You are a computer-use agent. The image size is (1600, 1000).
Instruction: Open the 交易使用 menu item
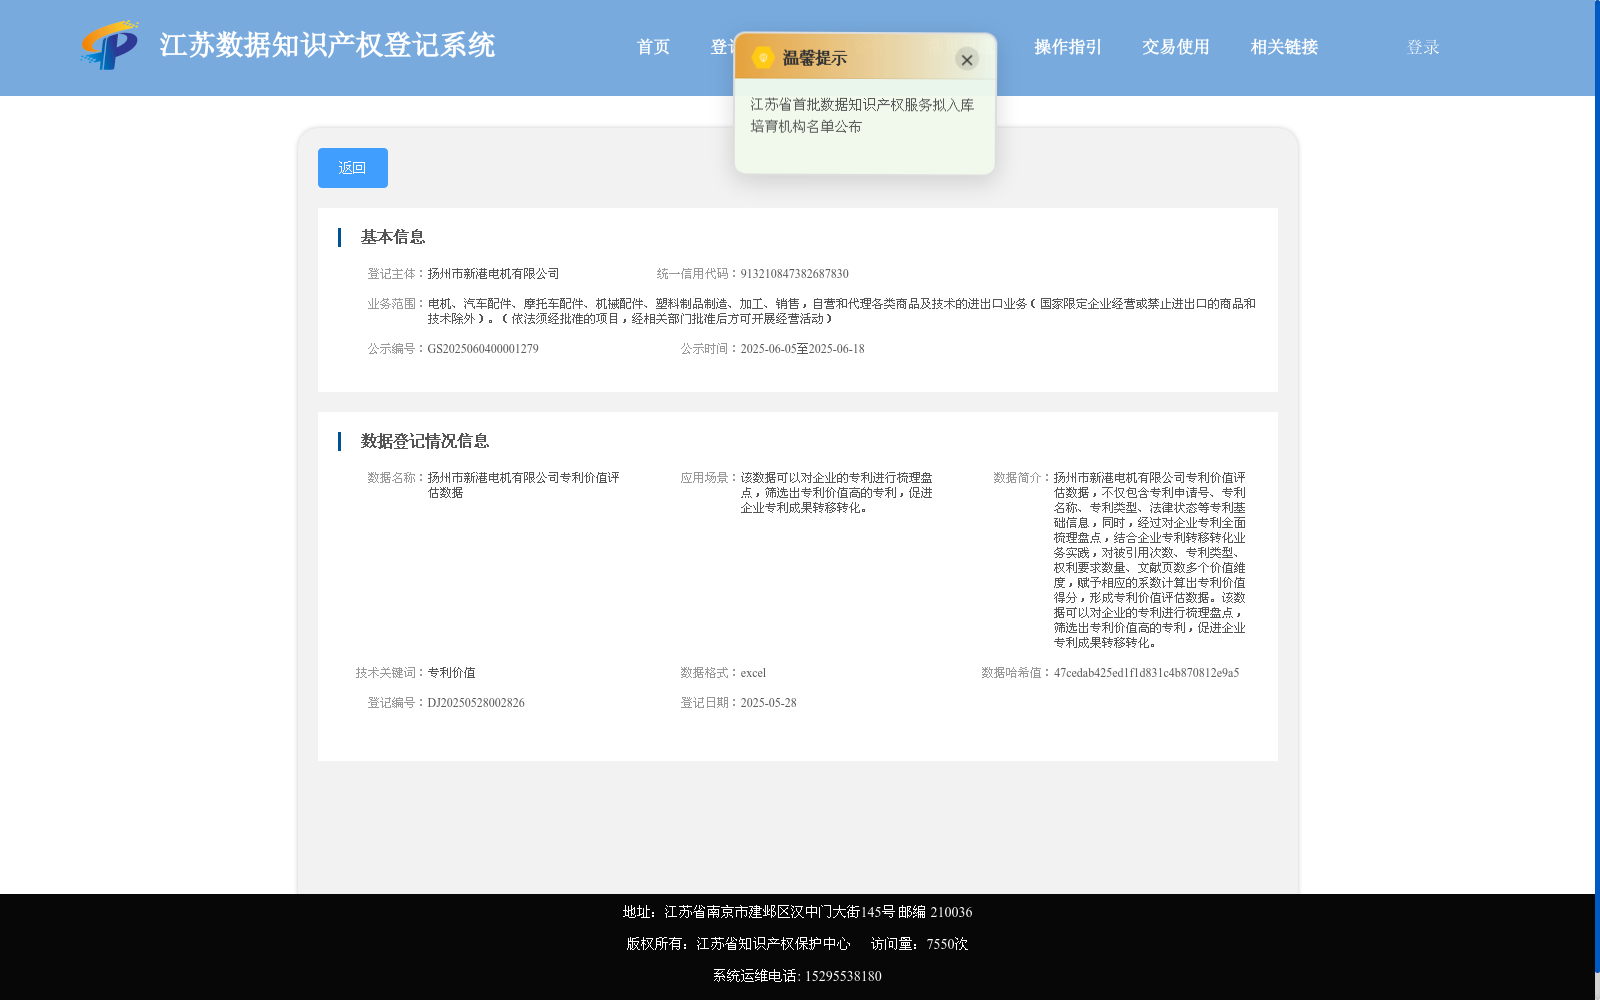(x=1175, y=47)
